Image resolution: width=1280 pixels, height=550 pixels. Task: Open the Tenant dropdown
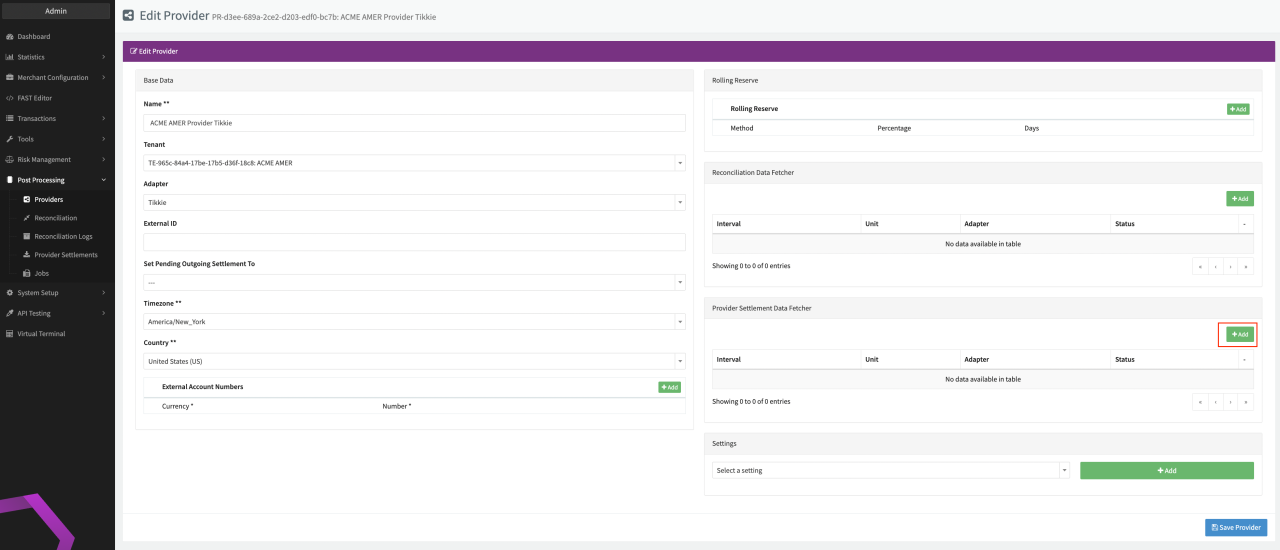click(x=414, y=163)
